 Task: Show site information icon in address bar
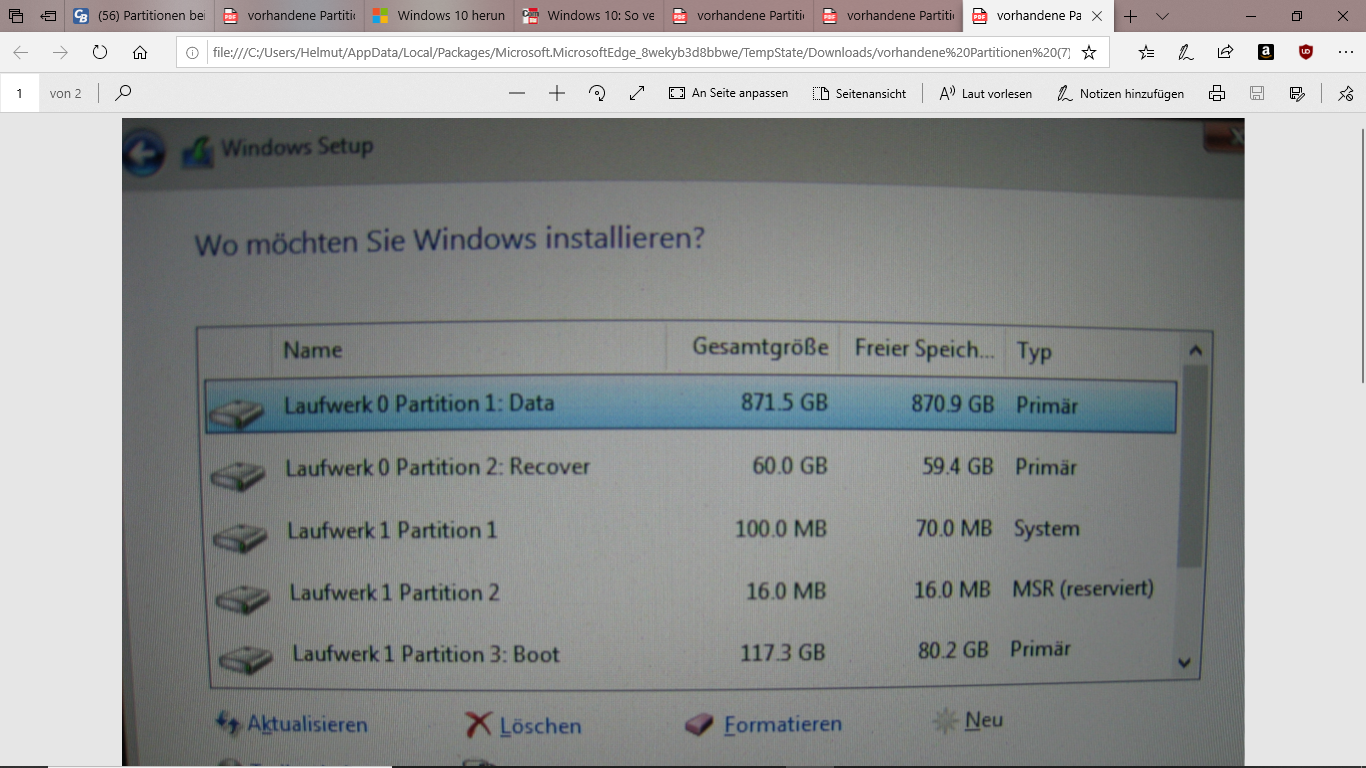[x=195, y=53]
